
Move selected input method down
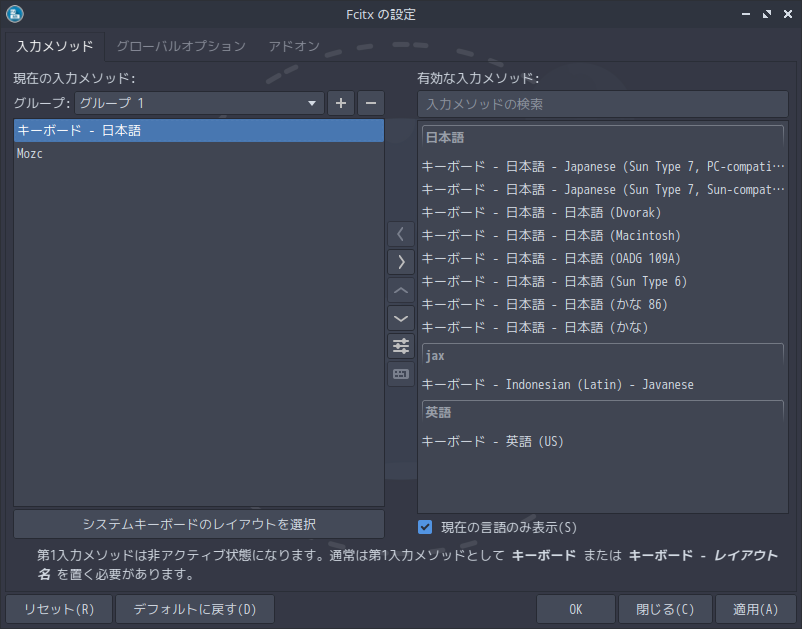[401, 318]
